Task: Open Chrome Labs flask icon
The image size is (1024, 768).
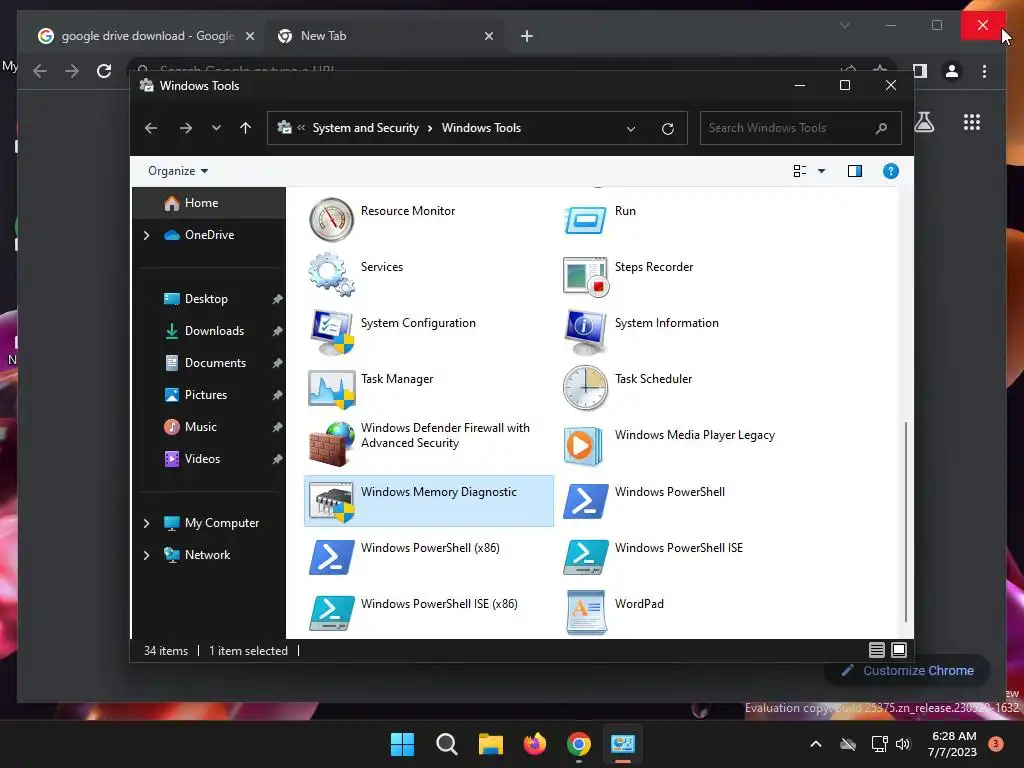Action: (923, 122)
